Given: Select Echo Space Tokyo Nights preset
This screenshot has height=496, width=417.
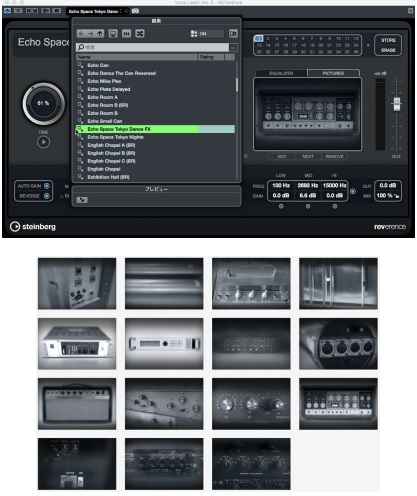Looking at the screenshot, I should [155, 137].
